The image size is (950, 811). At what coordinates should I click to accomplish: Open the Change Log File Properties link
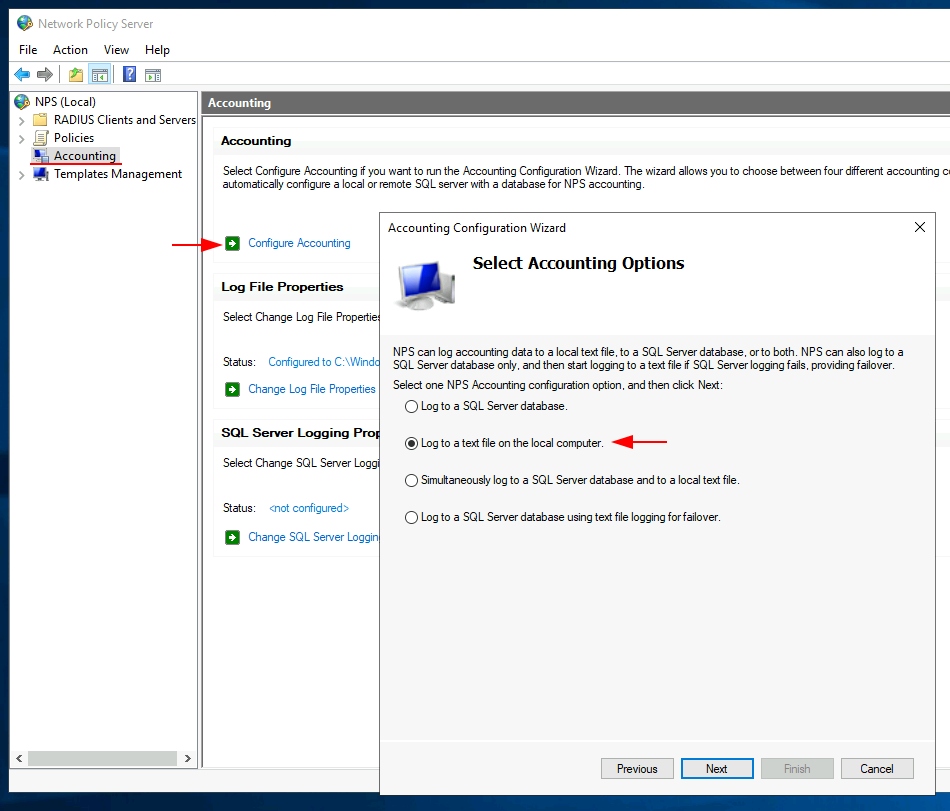pyautogui.click(x=312, y=389)
